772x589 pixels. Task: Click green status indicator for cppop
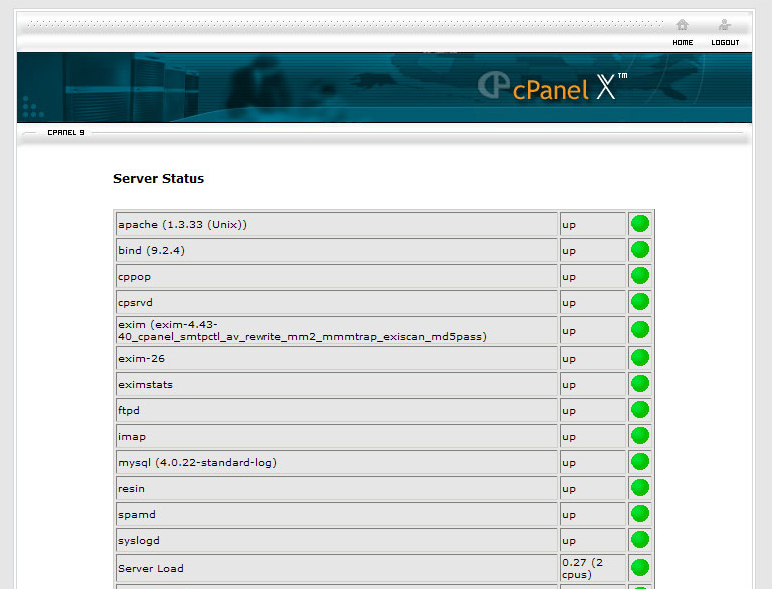[640, 276]
